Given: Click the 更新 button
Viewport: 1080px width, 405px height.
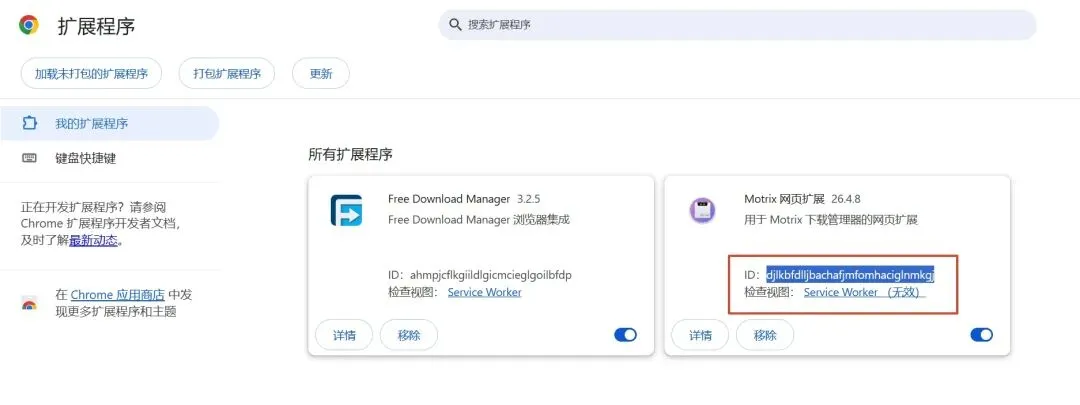Looking at the screenshot, I should [x=321, y=74].
